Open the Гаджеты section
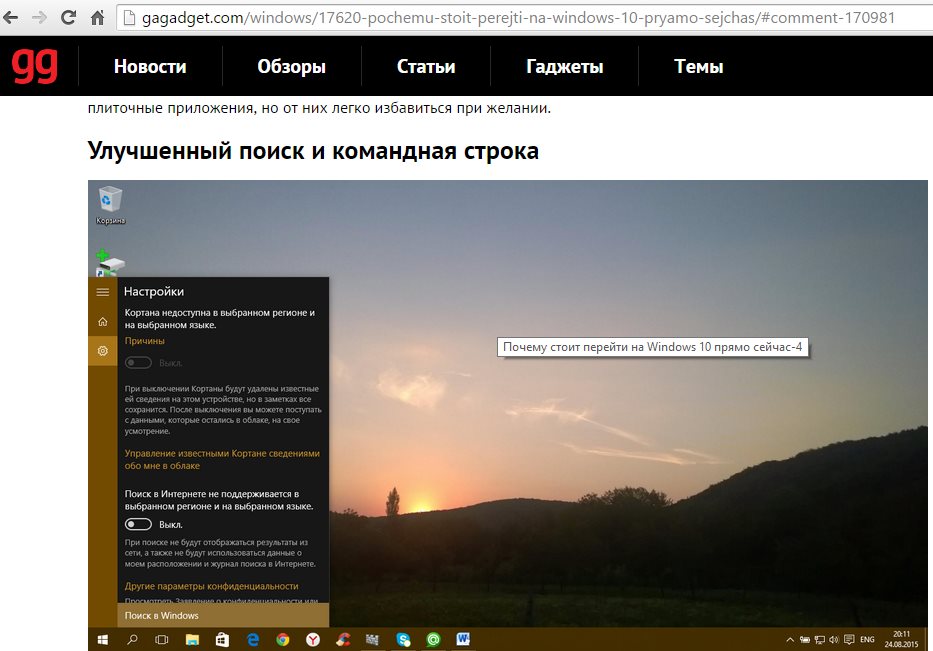The image size is (933, 651). (x=564, y=67)
